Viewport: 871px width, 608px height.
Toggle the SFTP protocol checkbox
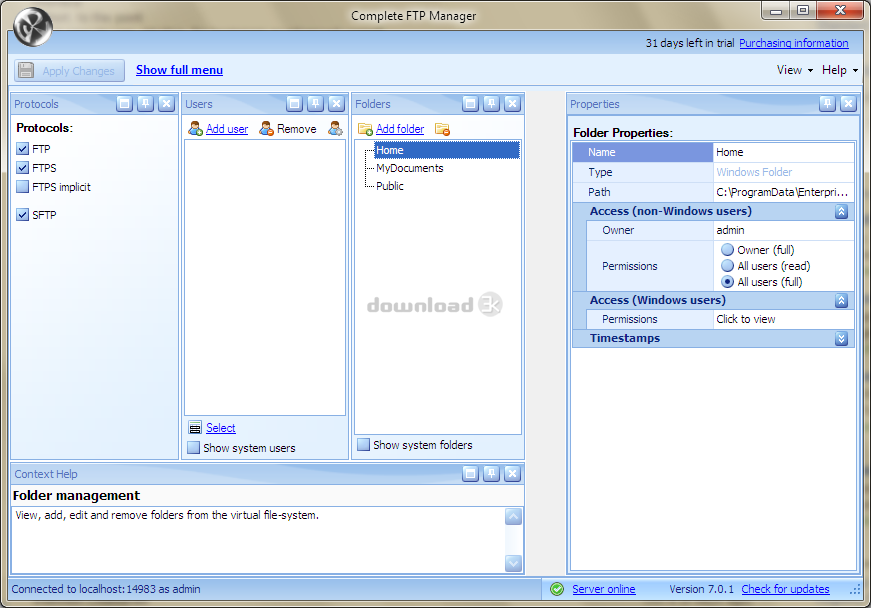click(22, 215)
